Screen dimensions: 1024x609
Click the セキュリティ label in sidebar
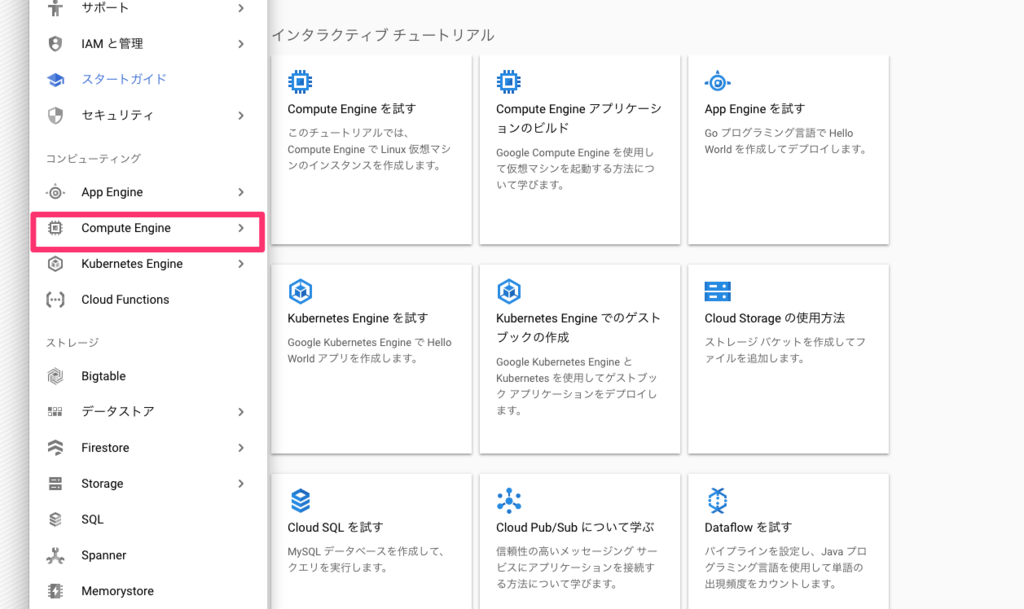tap(117, 116)
